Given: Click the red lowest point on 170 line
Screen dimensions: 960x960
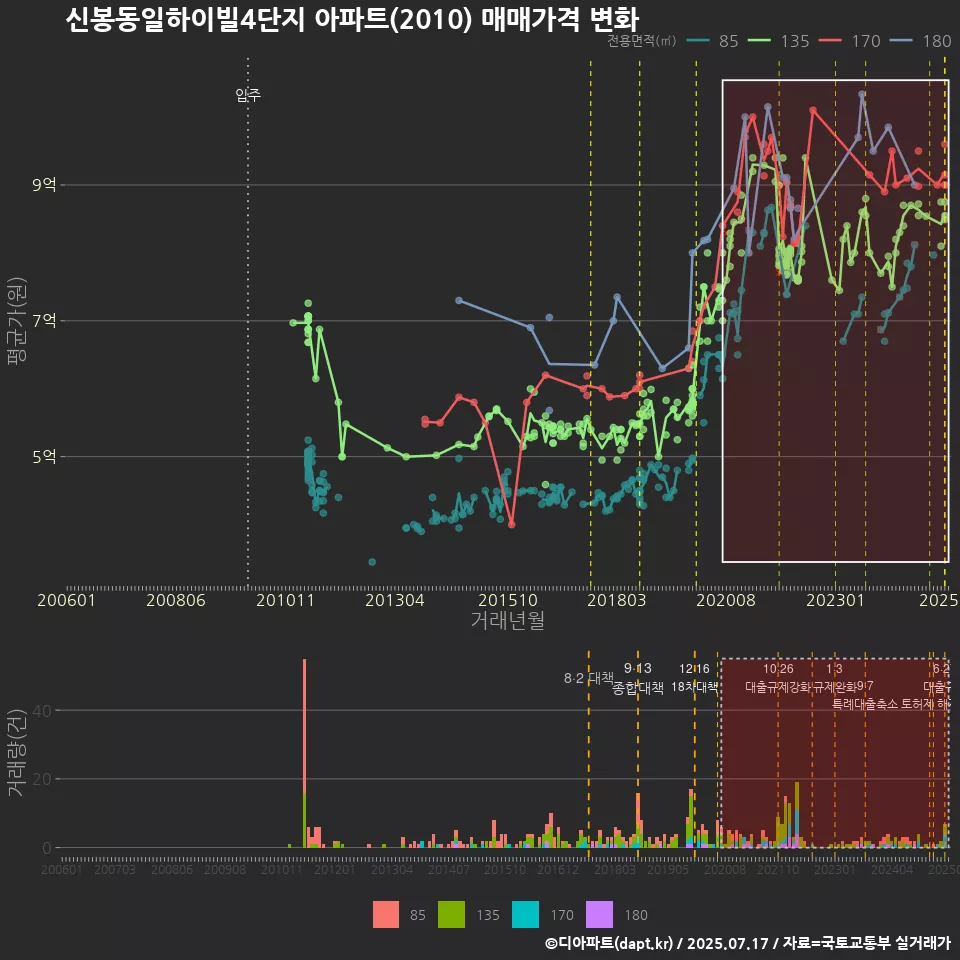Looking at the screenshot, I should click(x=511, y=524).
